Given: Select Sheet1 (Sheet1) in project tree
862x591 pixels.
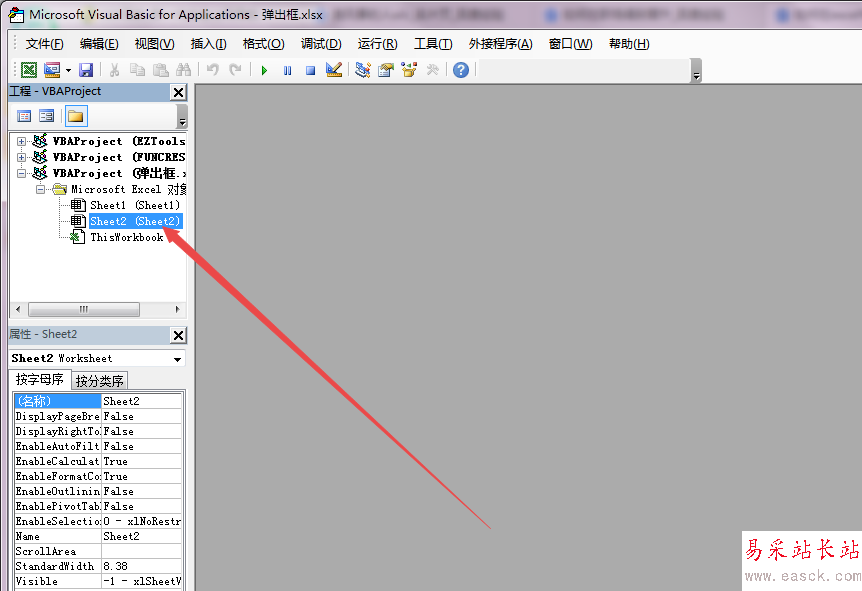Looking at the screenshot, I should (x=135, y=205).
